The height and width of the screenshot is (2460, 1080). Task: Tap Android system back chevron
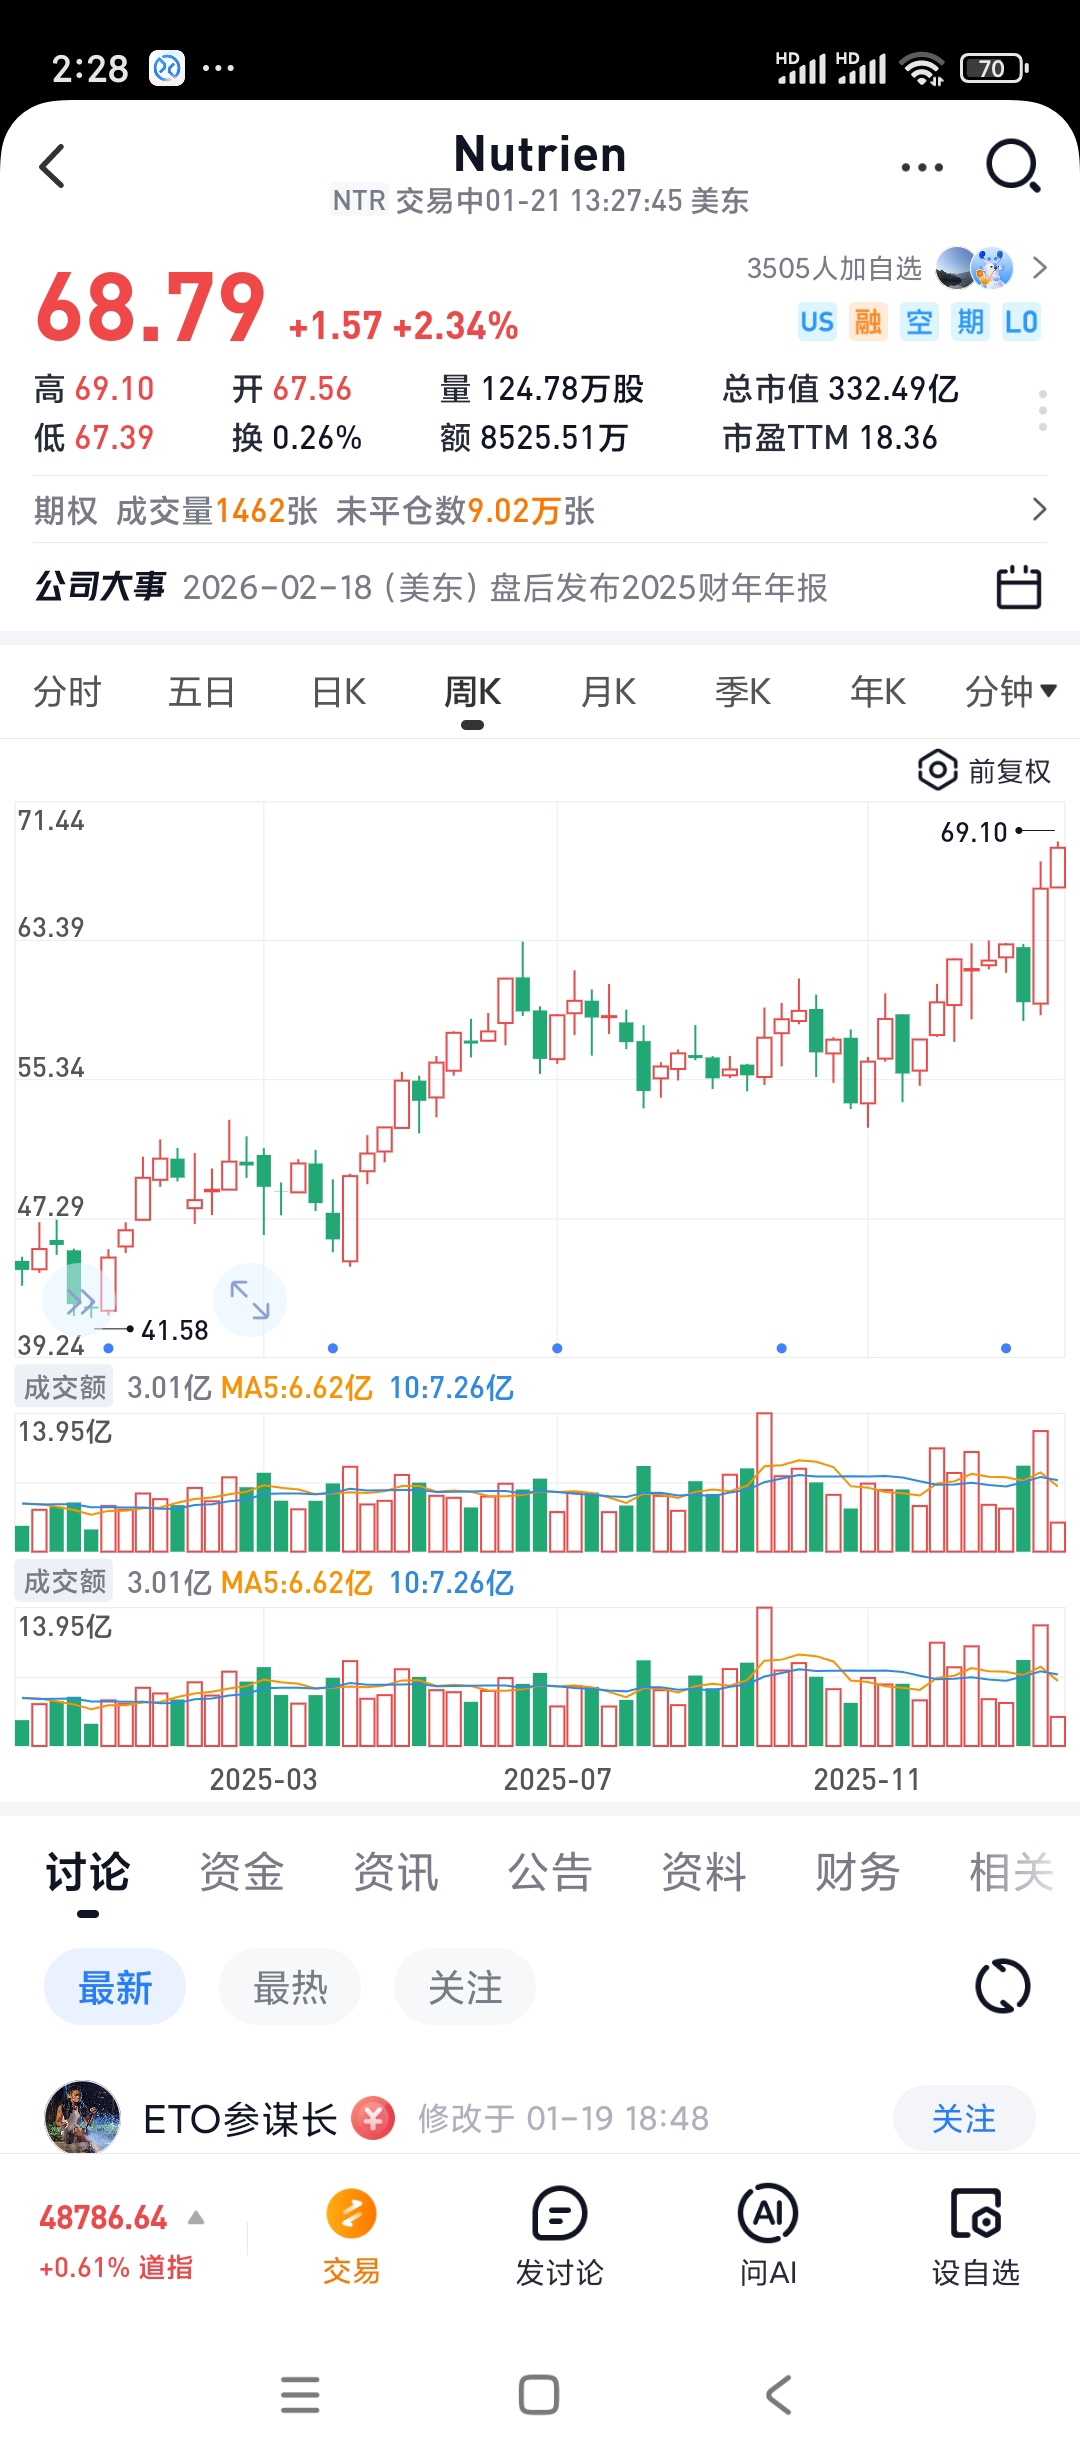(x=778, y=2395)
